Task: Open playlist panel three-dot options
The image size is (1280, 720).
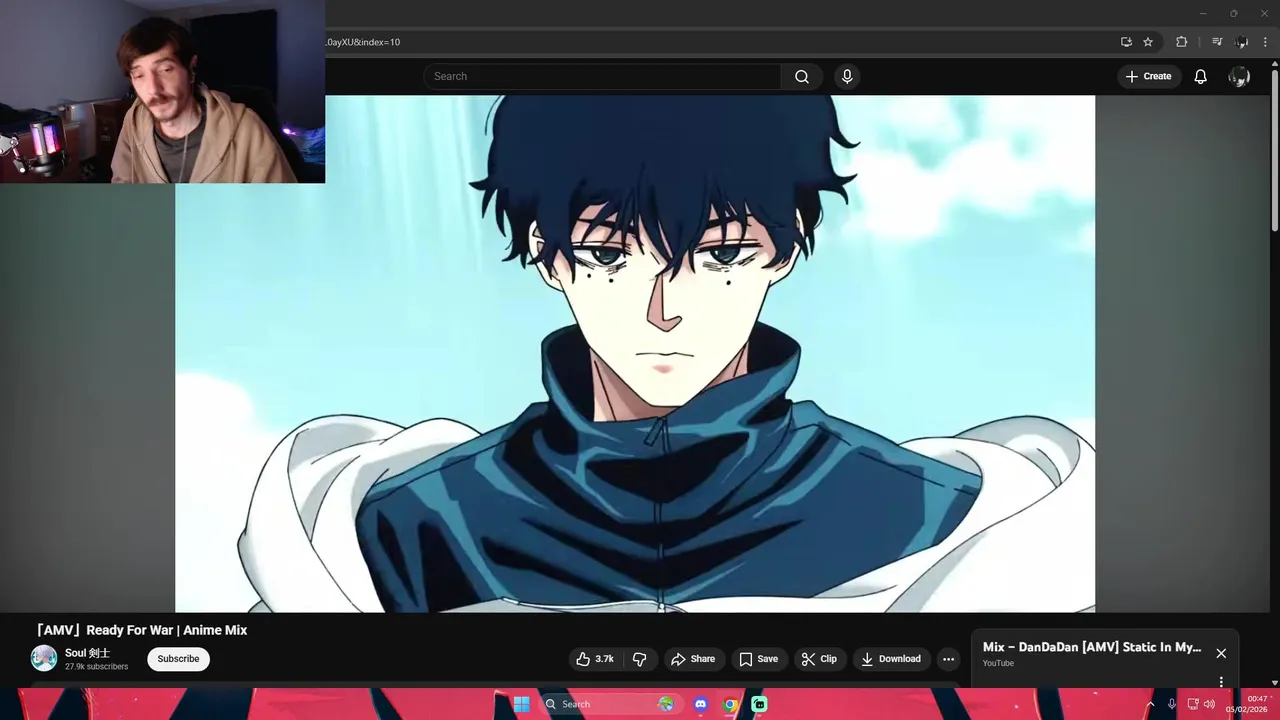Action: (1221, 682)
